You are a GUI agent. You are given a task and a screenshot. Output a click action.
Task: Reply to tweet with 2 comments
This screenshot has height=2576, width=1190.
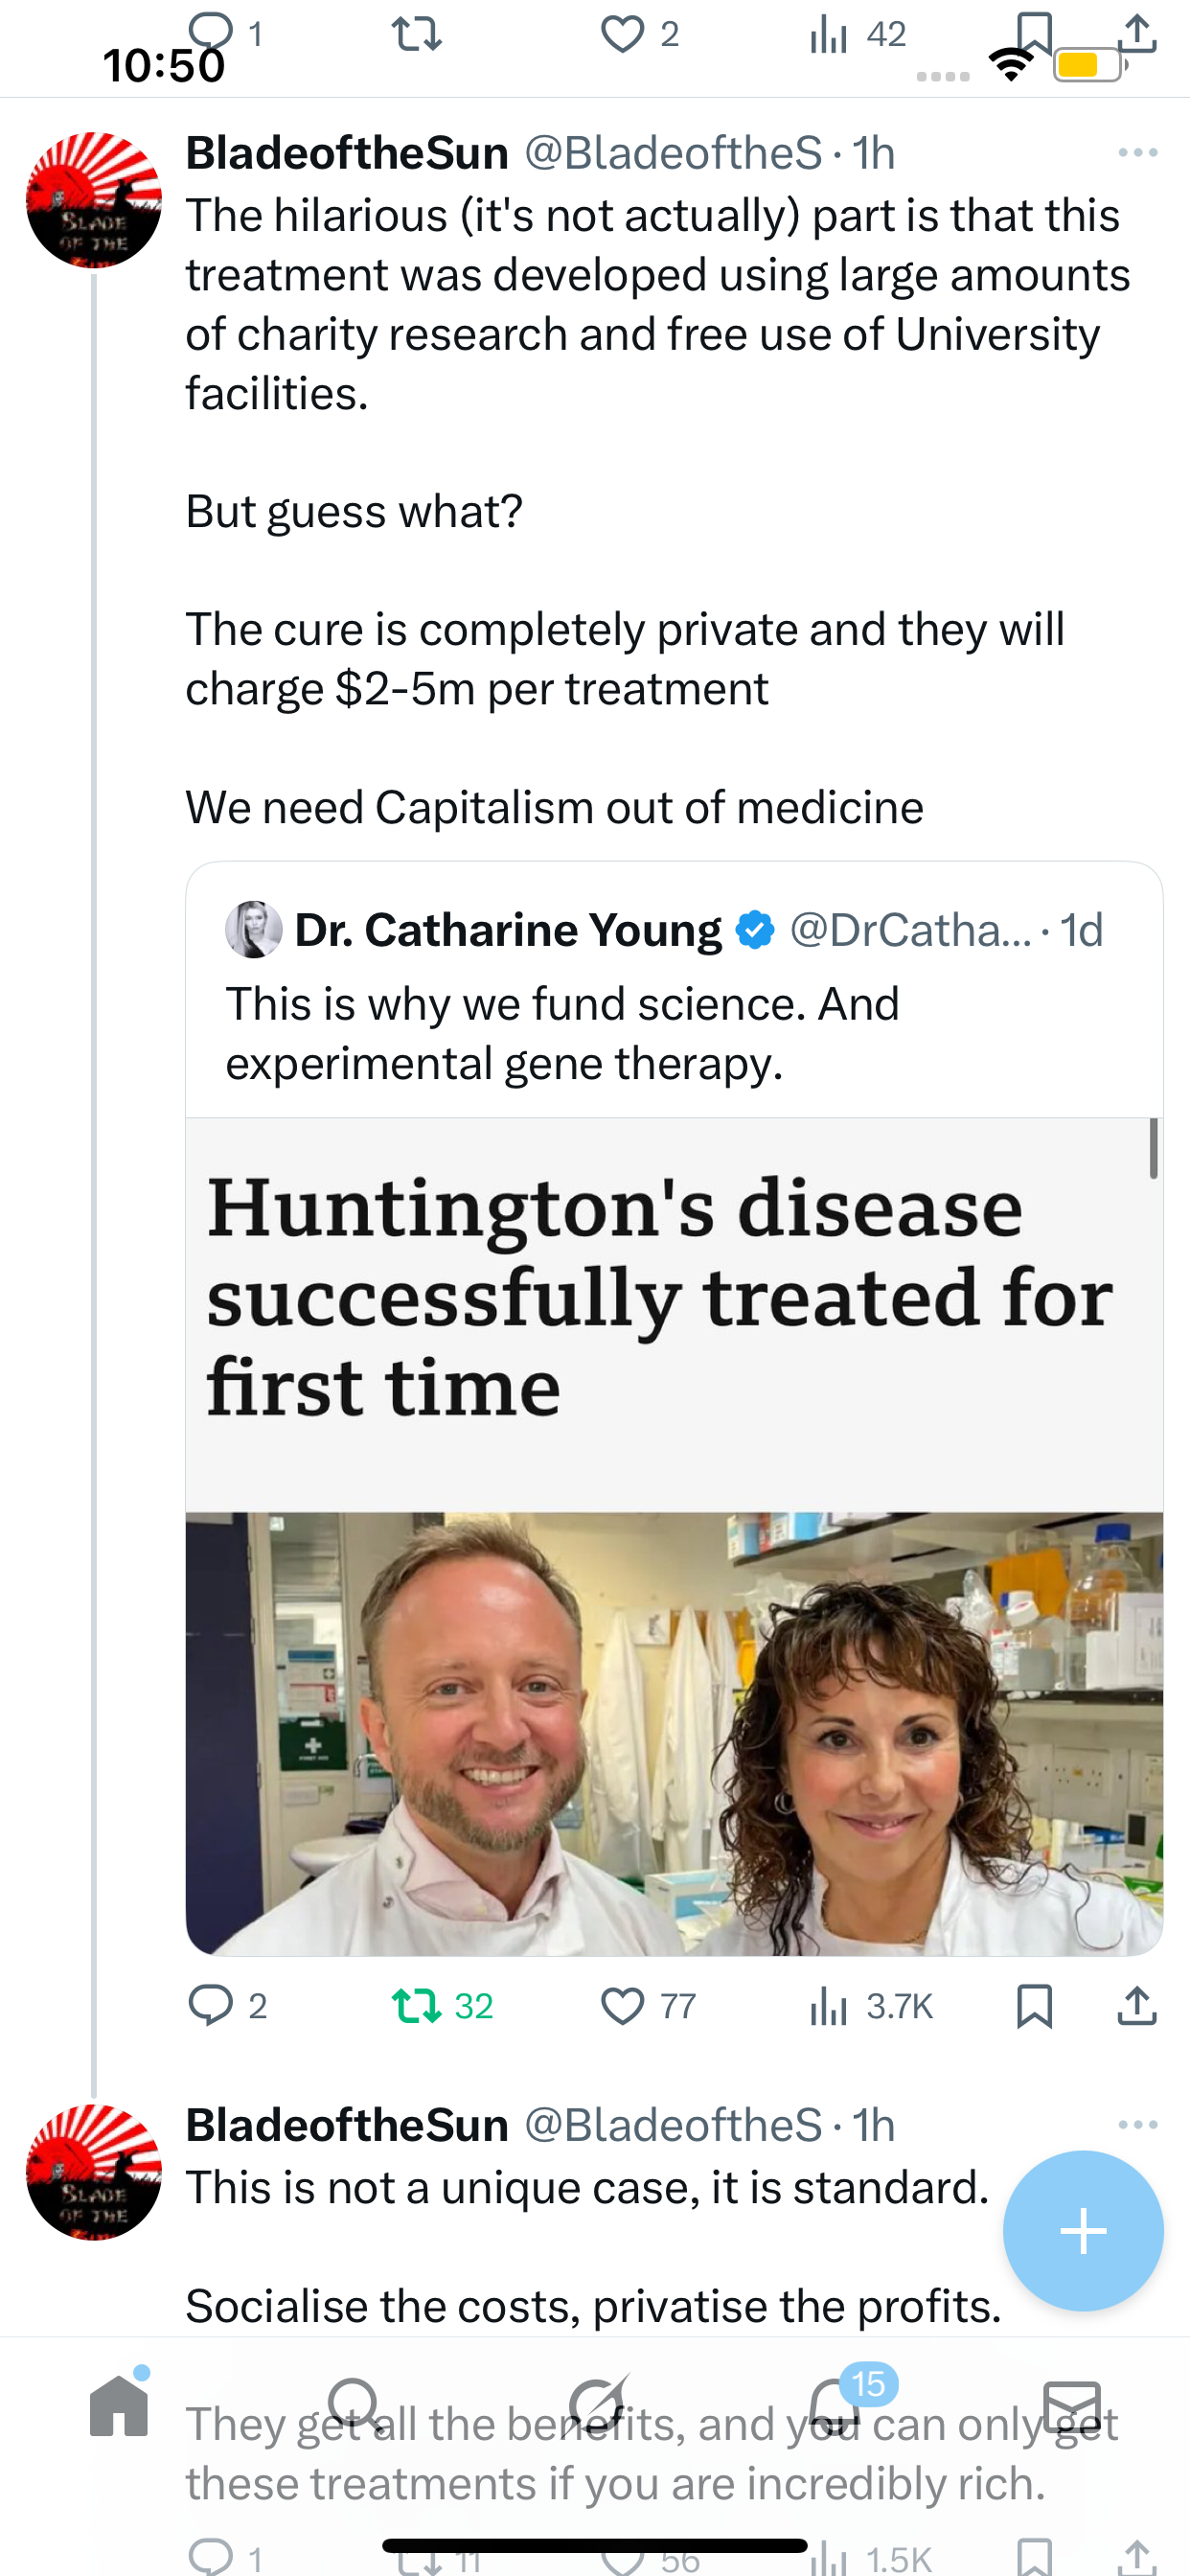211,2006
